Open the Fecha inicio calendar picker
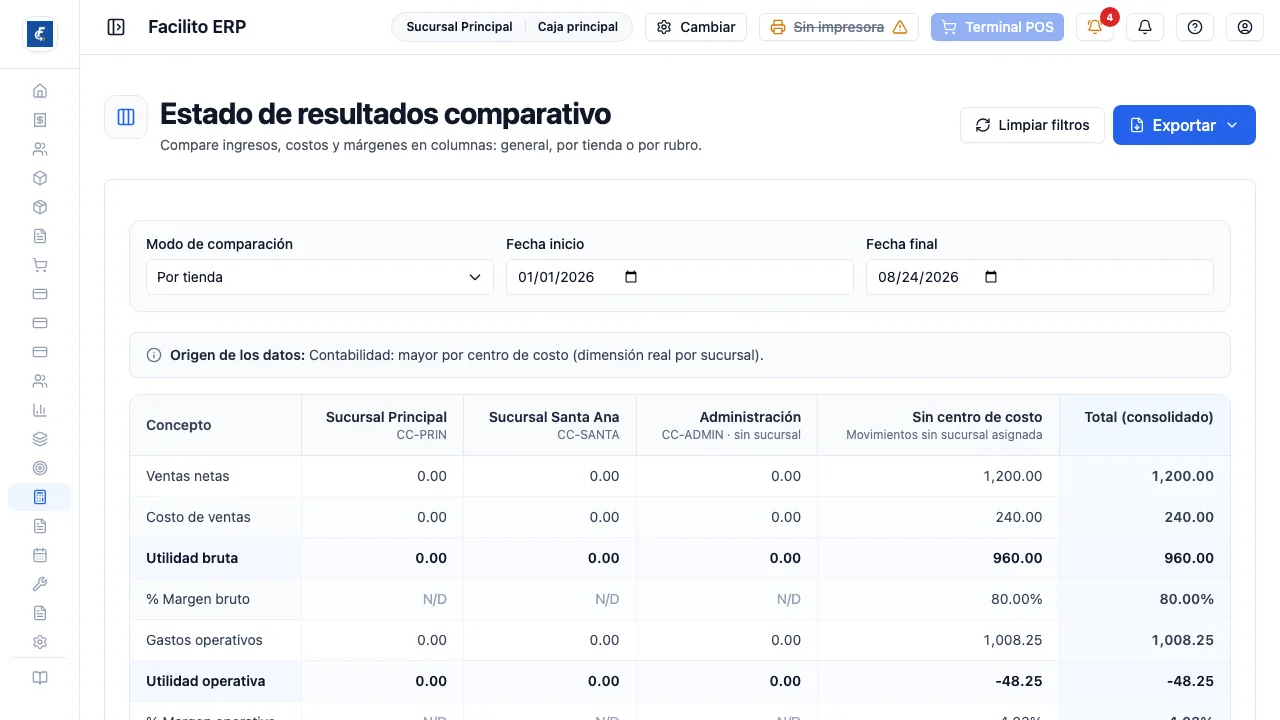 tap(631, 277)
